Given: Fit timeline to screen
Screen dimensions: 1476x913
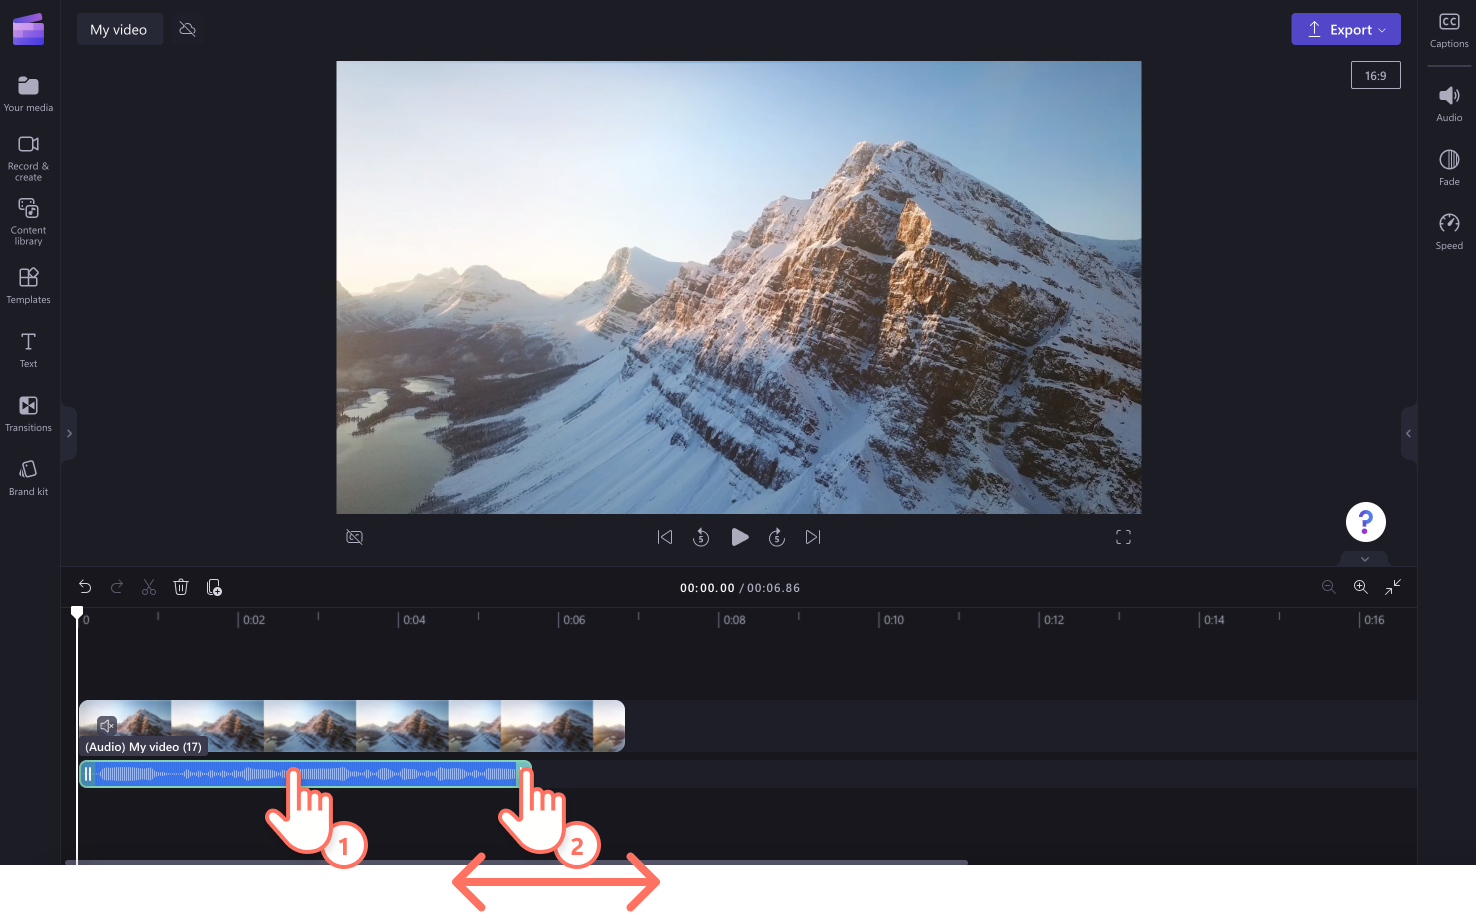Looking at the screenshot, I should (1393, 587).
